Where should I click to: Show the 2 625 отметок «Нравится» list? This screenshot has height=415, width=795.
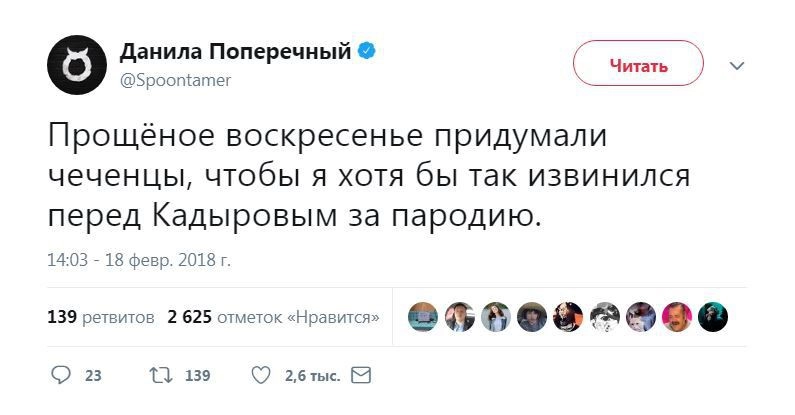pos(273,318)
